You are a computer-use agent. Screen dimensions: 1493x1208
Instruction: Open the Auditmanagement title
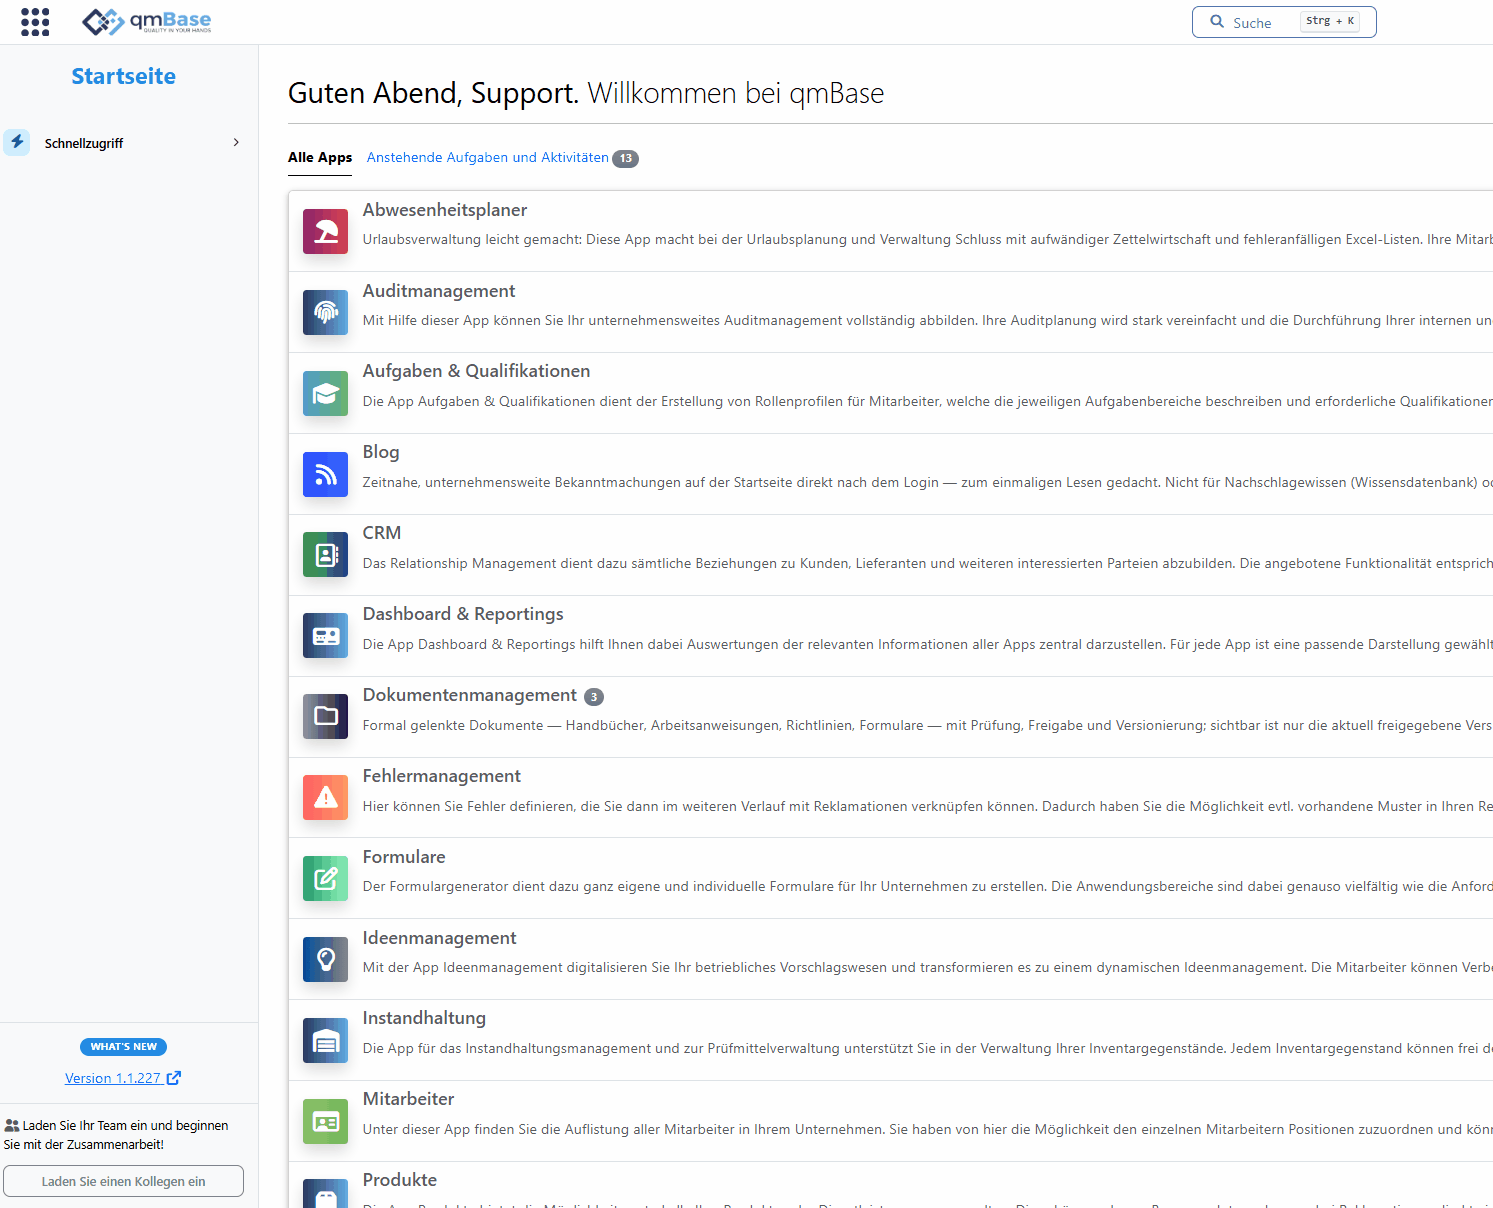(439, 291)
